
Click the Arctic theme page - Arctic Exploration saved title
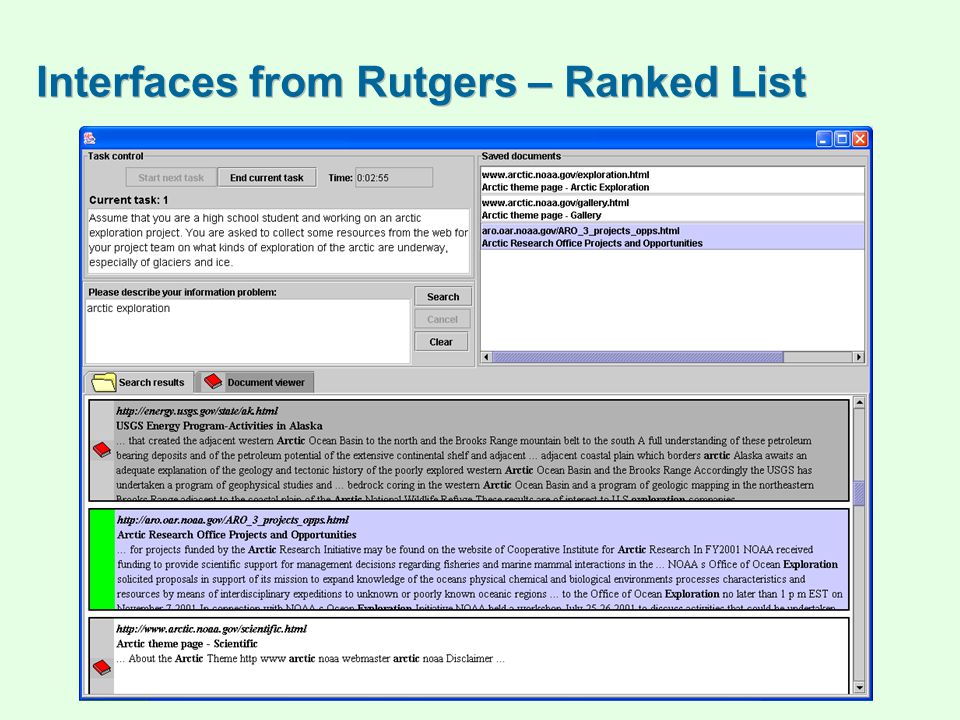565,187
